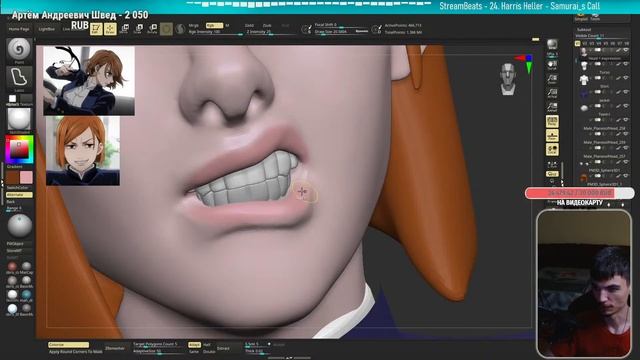Click the Zoom canvas icon
The height and width of the screenshot is (360, 640).
click(x=552, y=78)
